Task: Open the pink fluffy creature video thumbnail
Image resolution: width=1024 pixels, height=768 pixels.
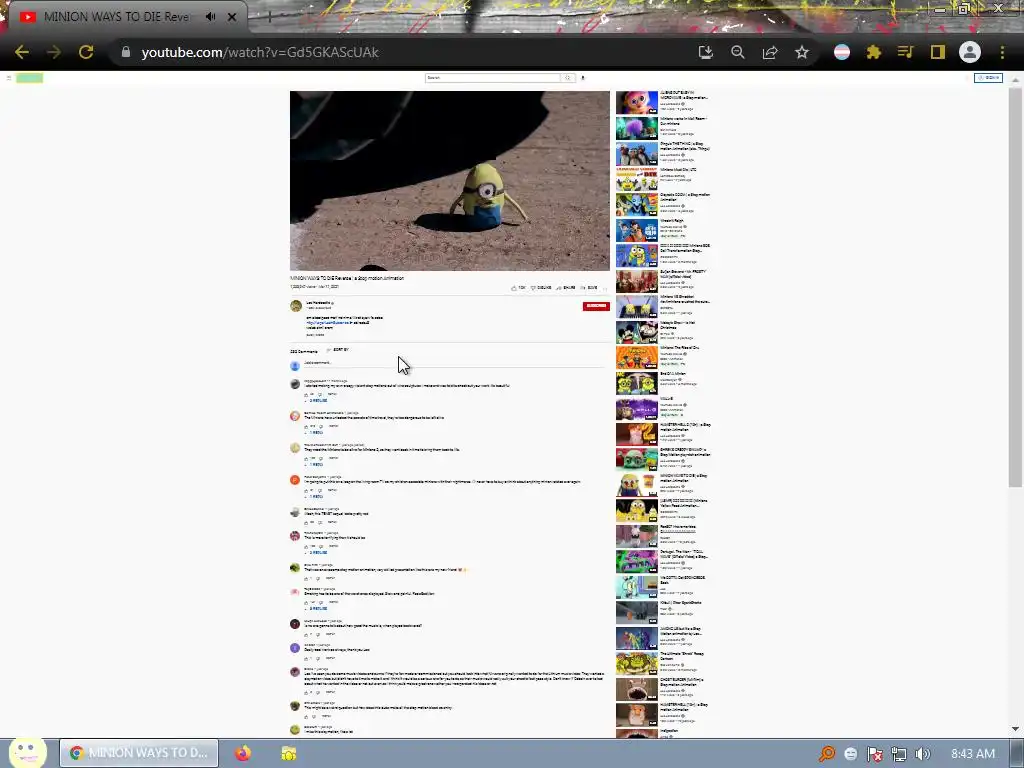Action: 637,103
